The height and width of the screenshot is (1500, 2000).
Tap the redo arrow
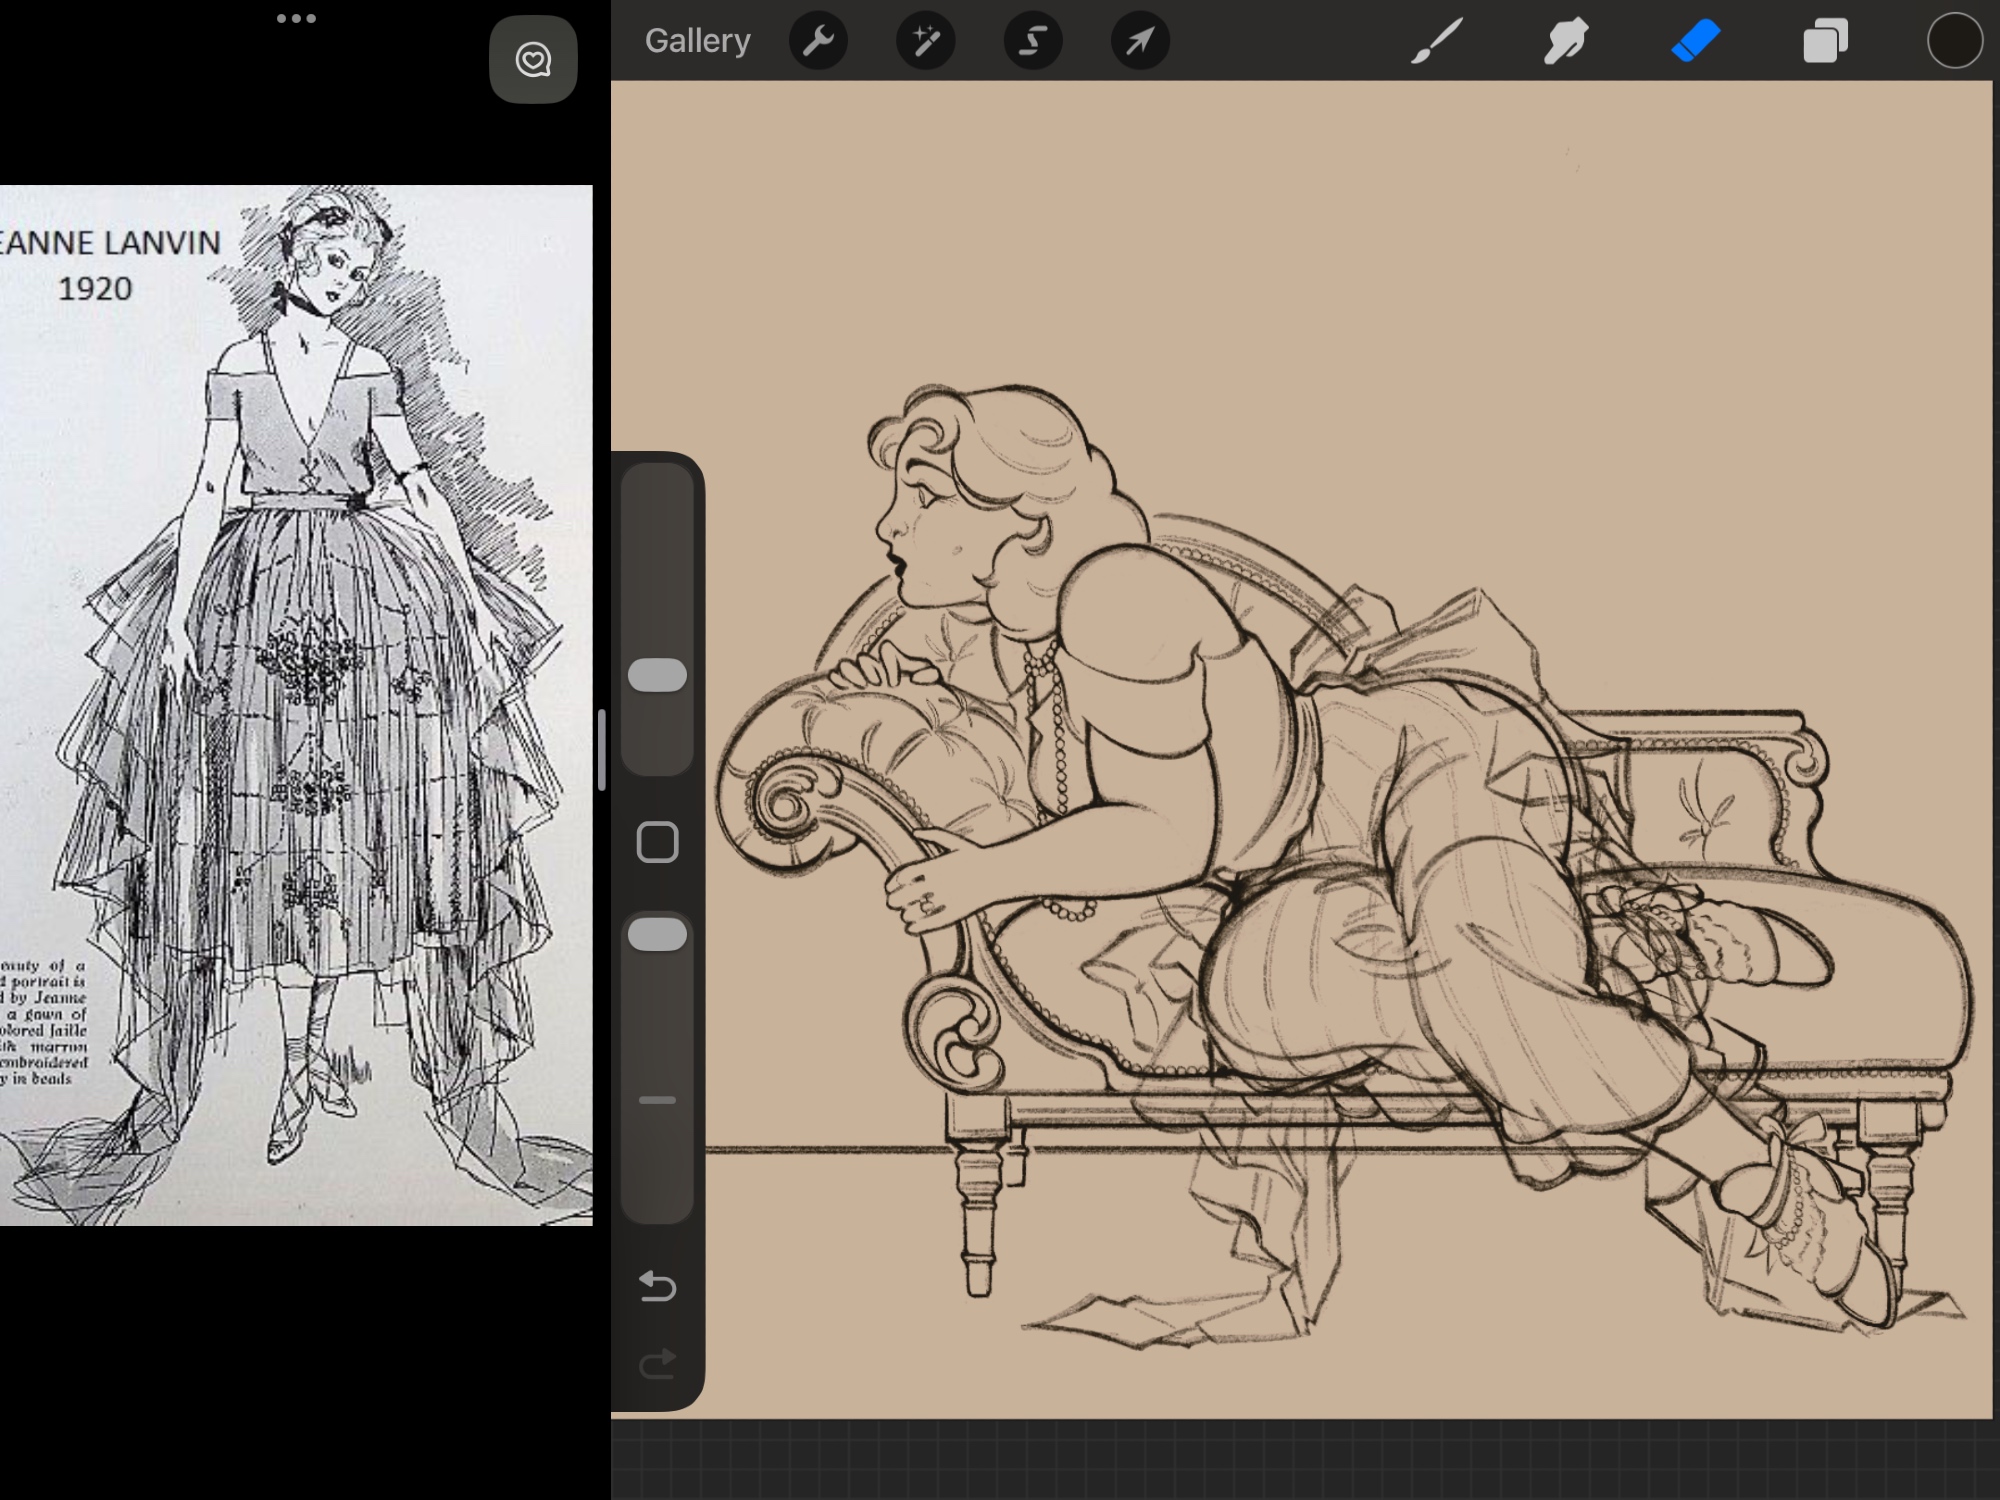point(657,1365)
